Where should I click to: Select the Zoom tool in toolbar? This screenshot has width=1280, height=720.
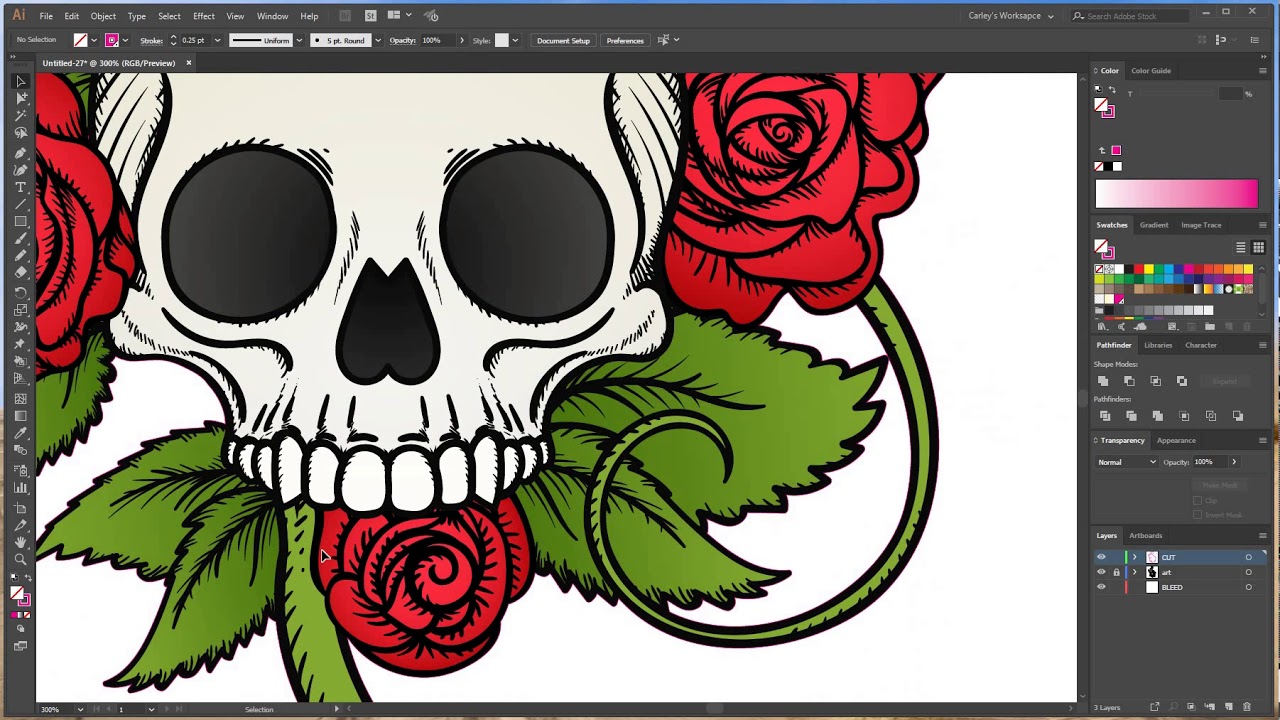20,560
